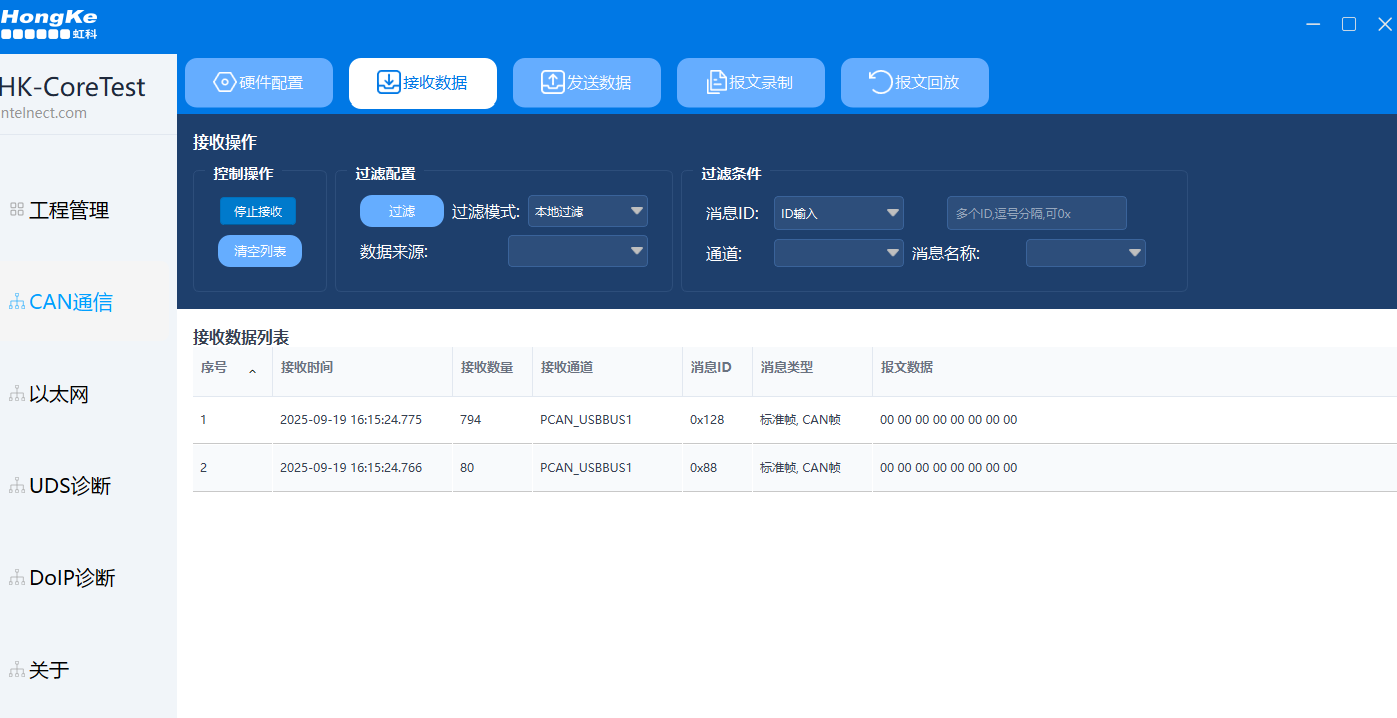Go to the 关于 sidebar item
Screen dimensions: 1397x718
pos(49,670)
